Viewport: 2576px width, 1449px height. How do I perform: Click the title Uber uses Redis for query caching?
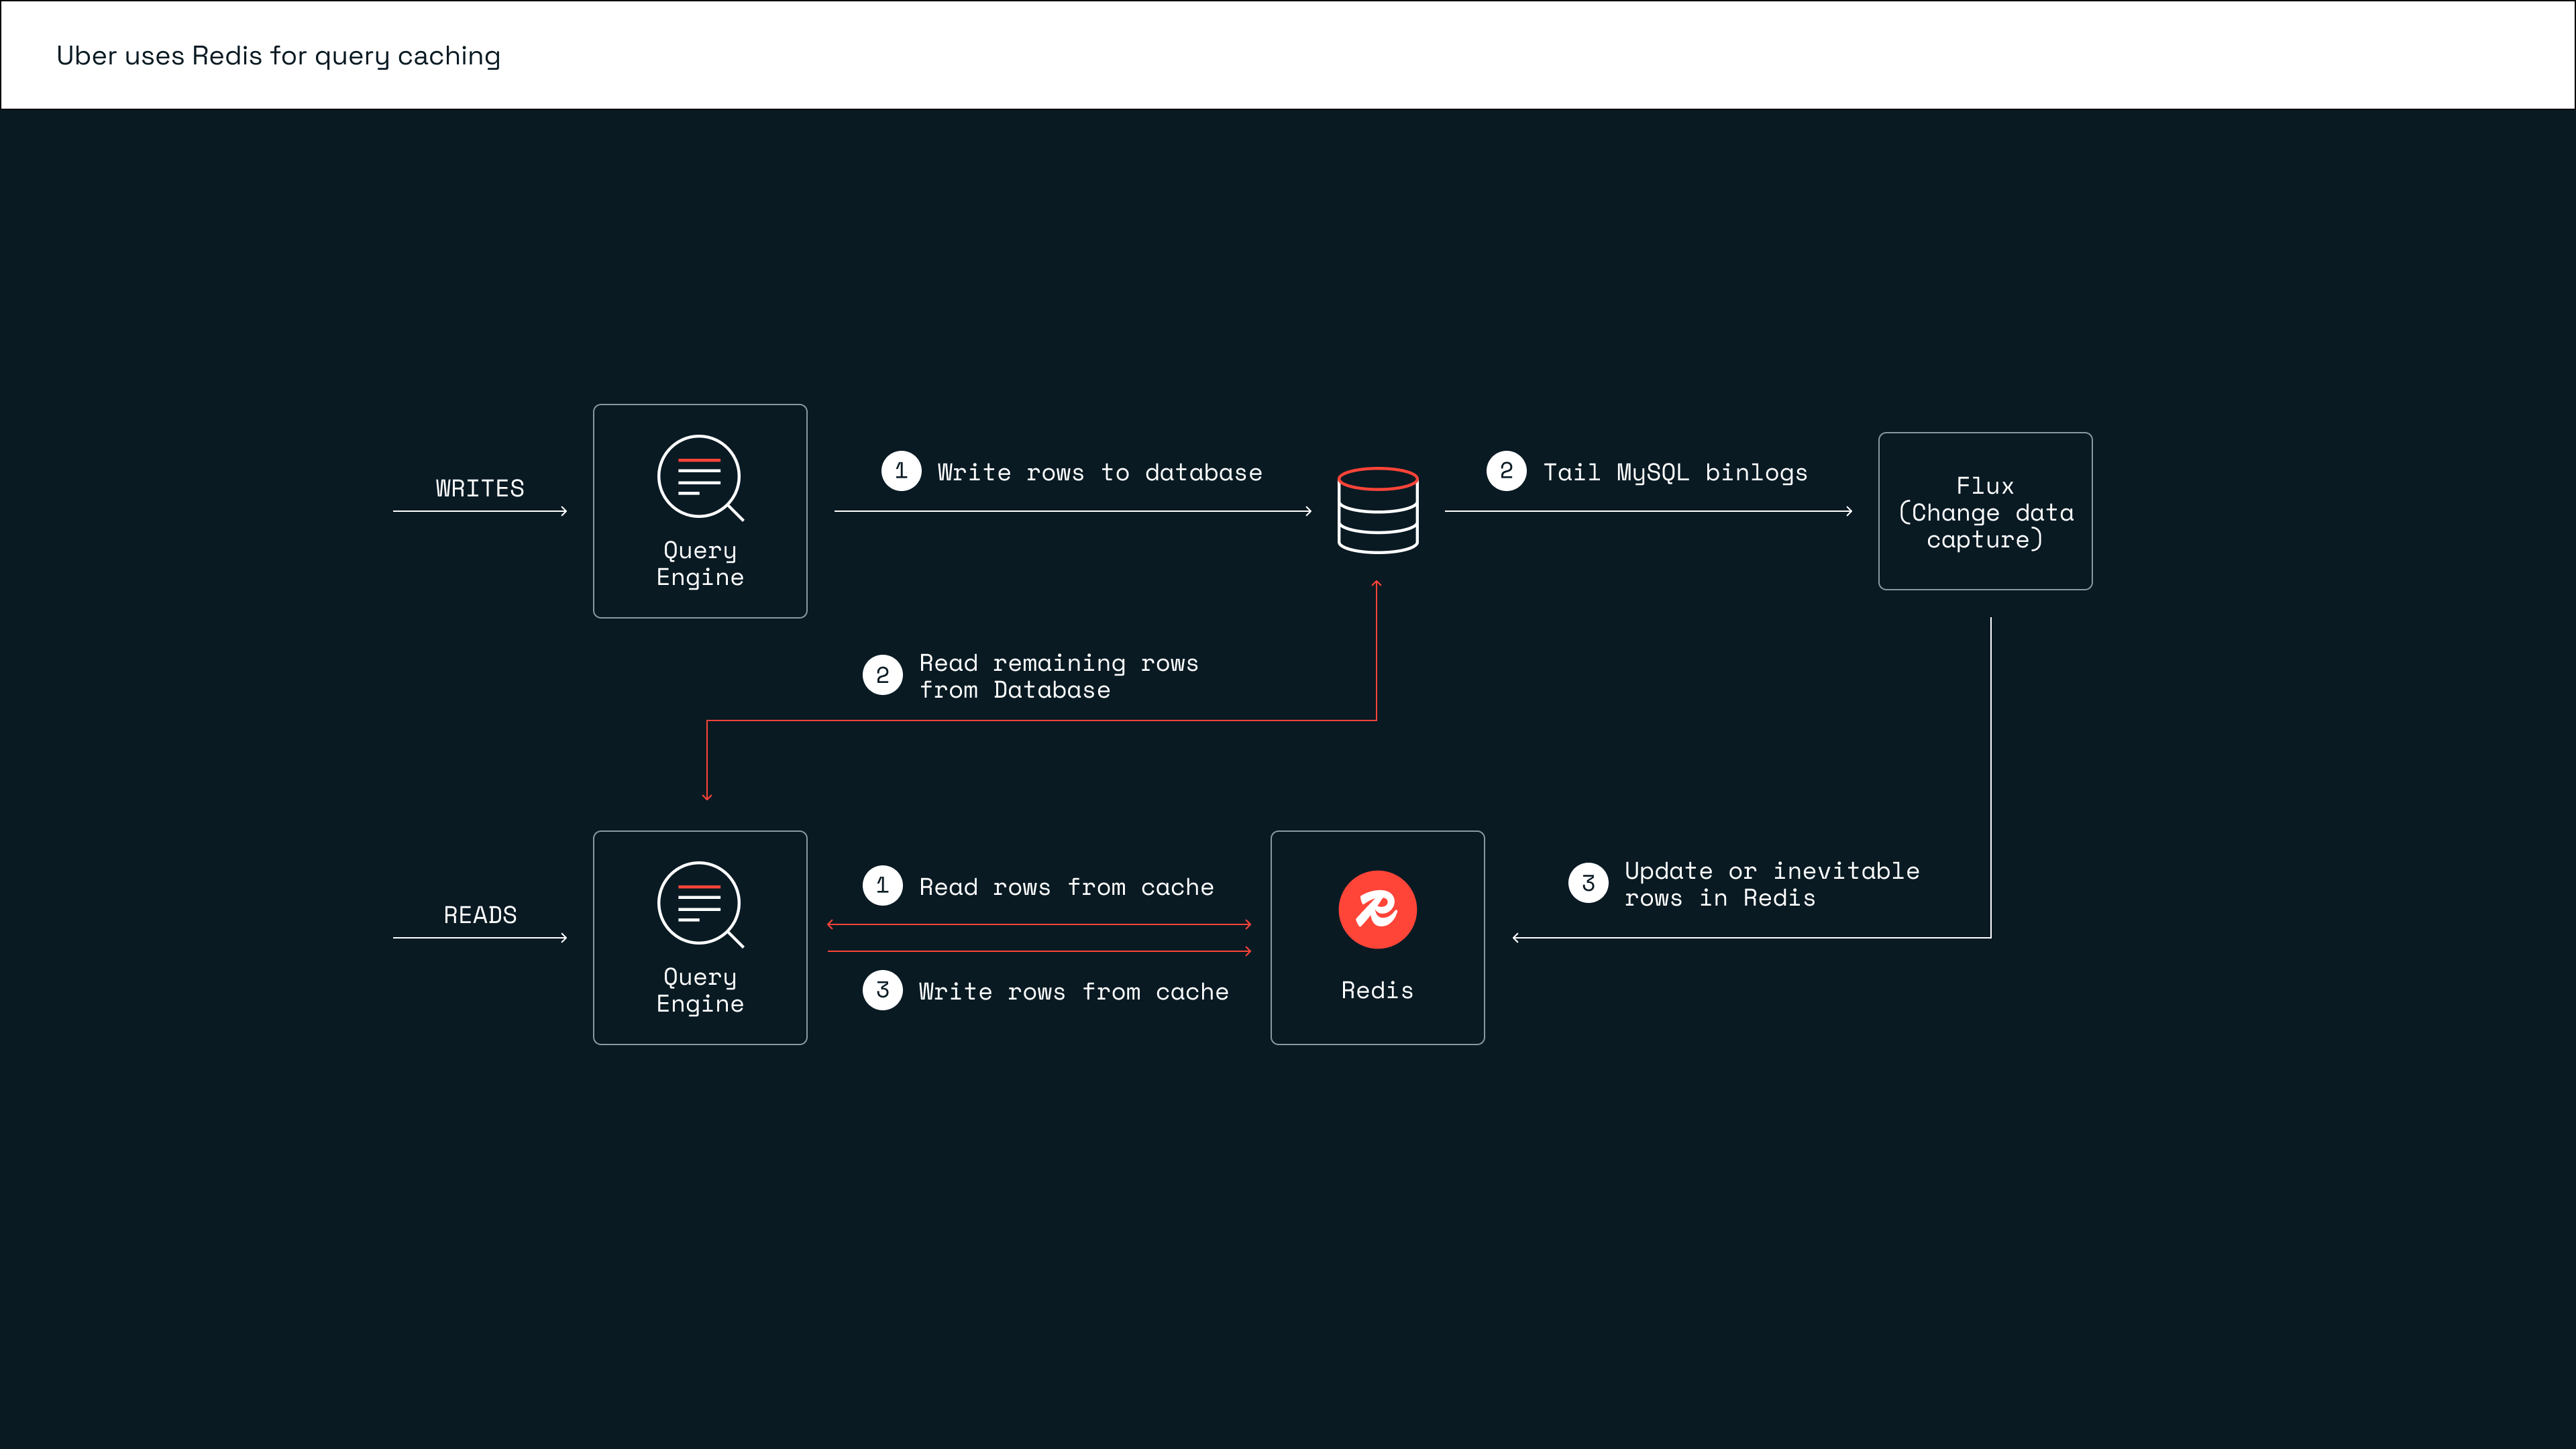(x=278, y=56)
